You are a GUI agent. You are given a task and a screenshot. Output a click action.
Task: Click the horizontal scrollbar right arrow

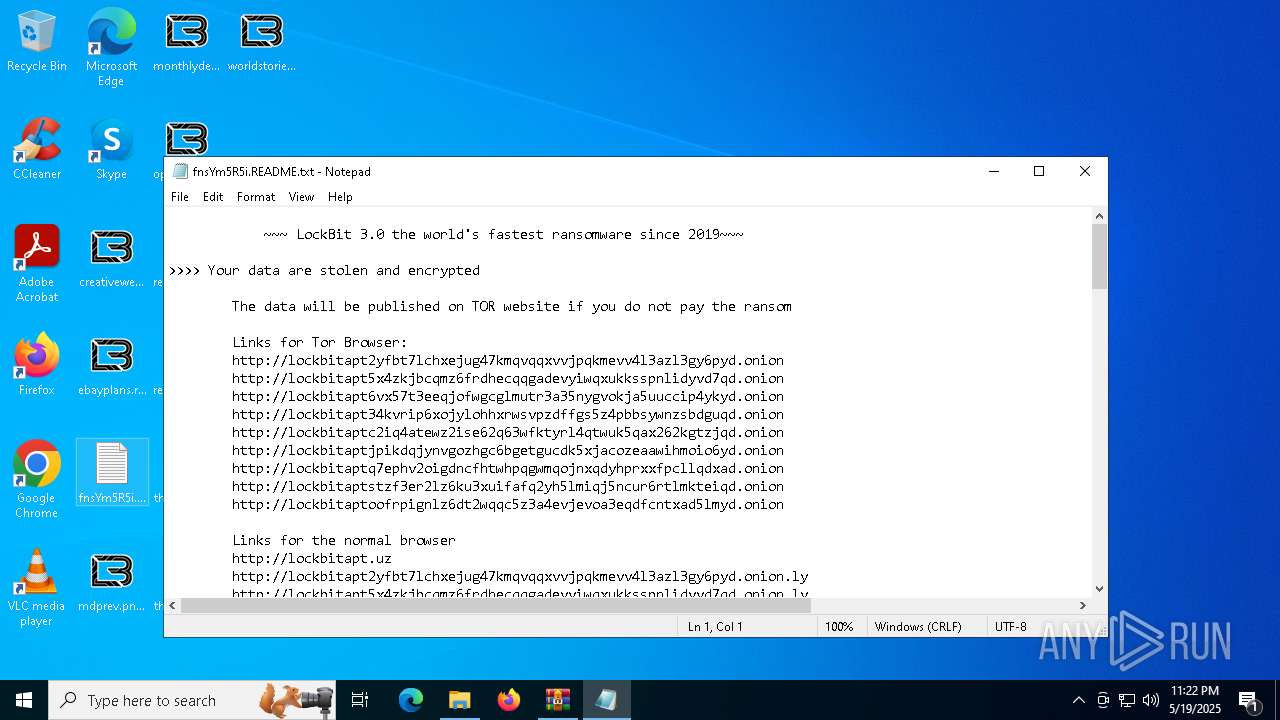[1082, 605]
